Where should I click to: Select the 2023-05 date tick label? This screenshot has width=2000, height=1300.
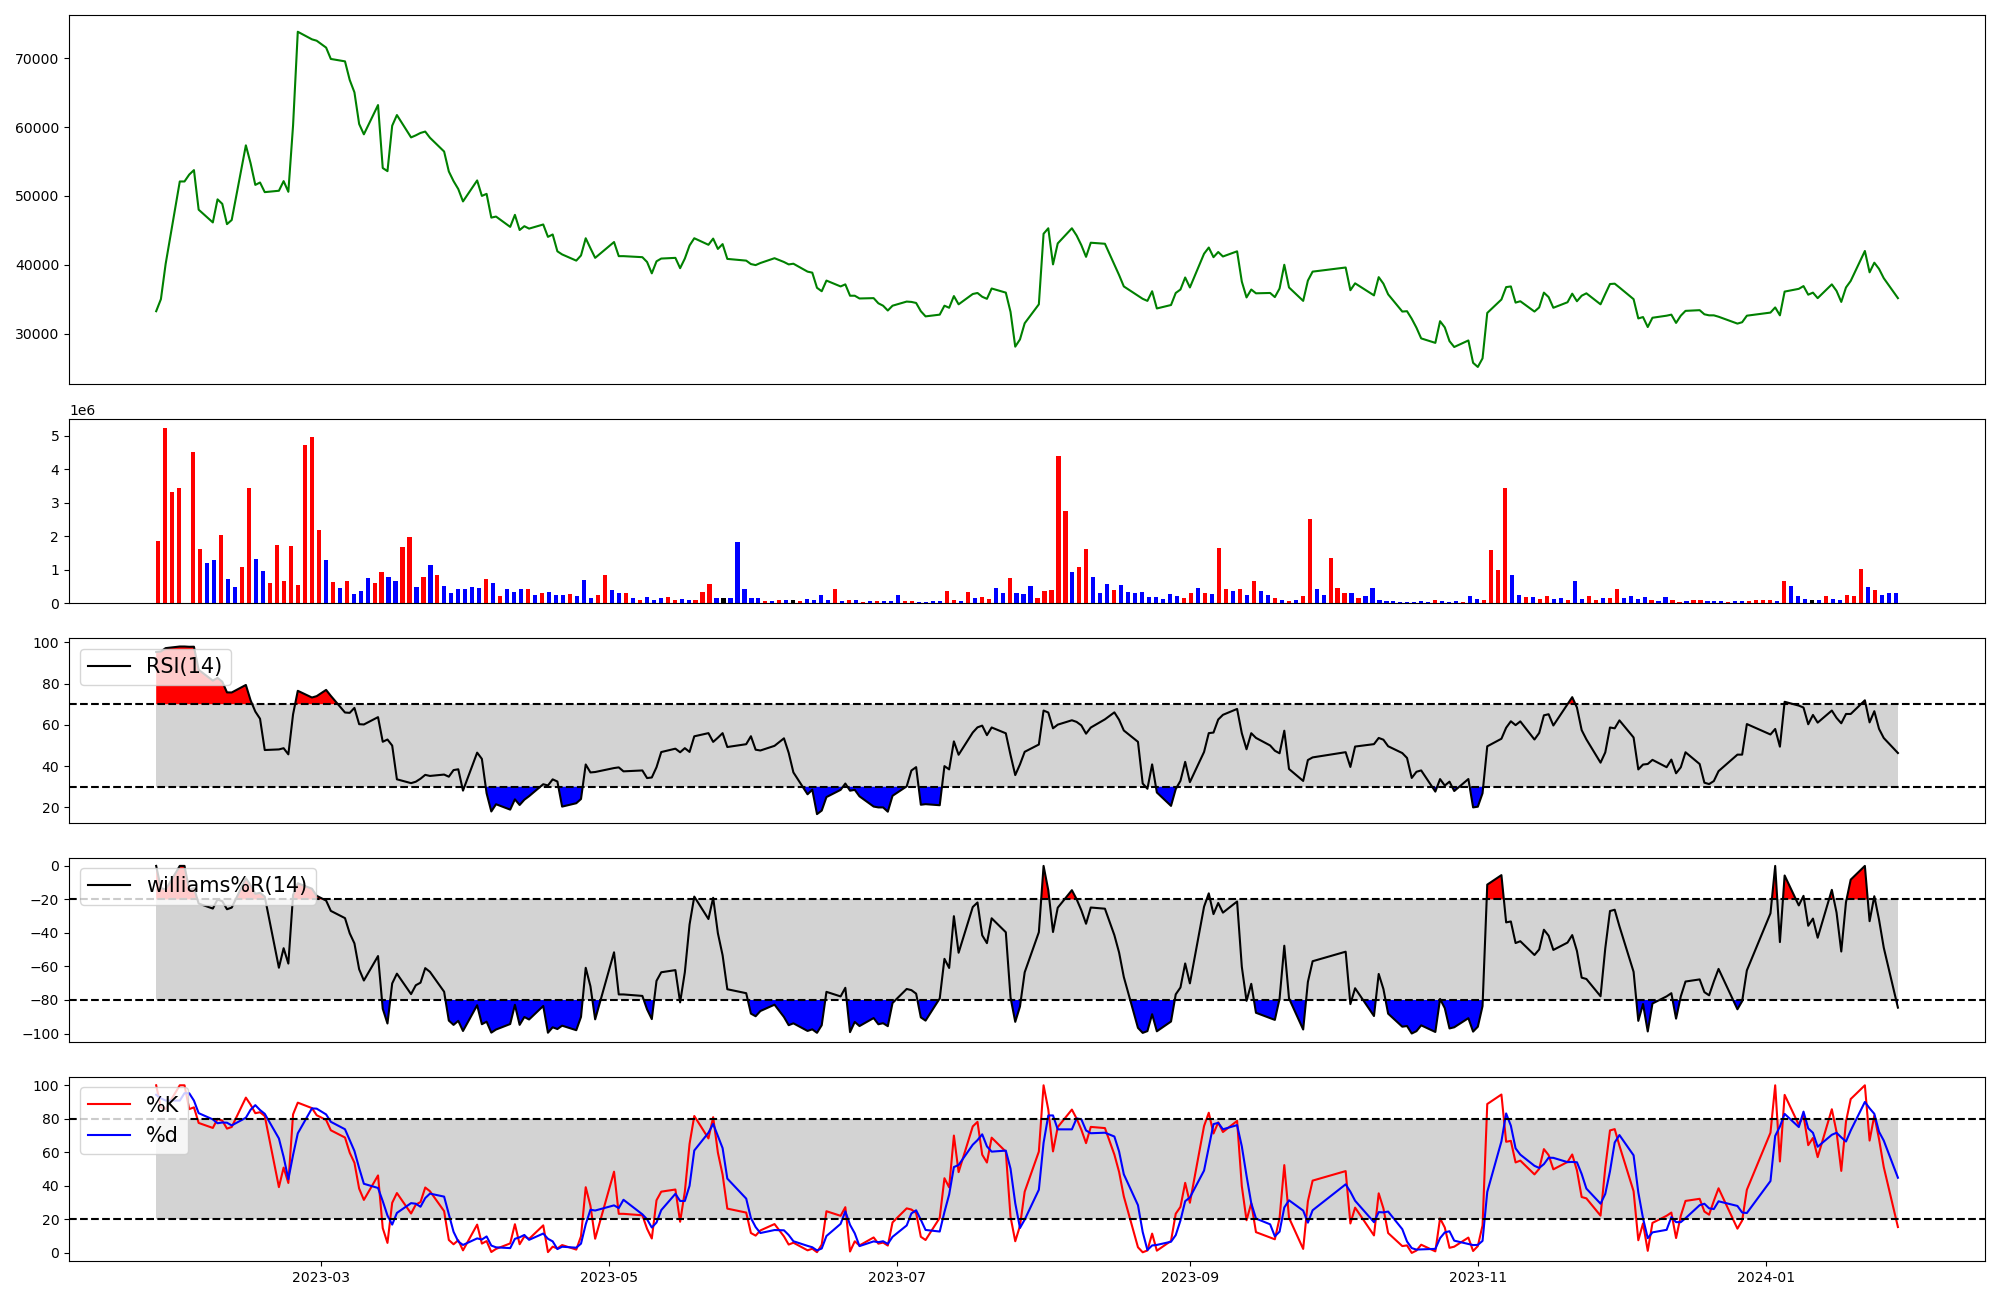(x=609, y=1277)
